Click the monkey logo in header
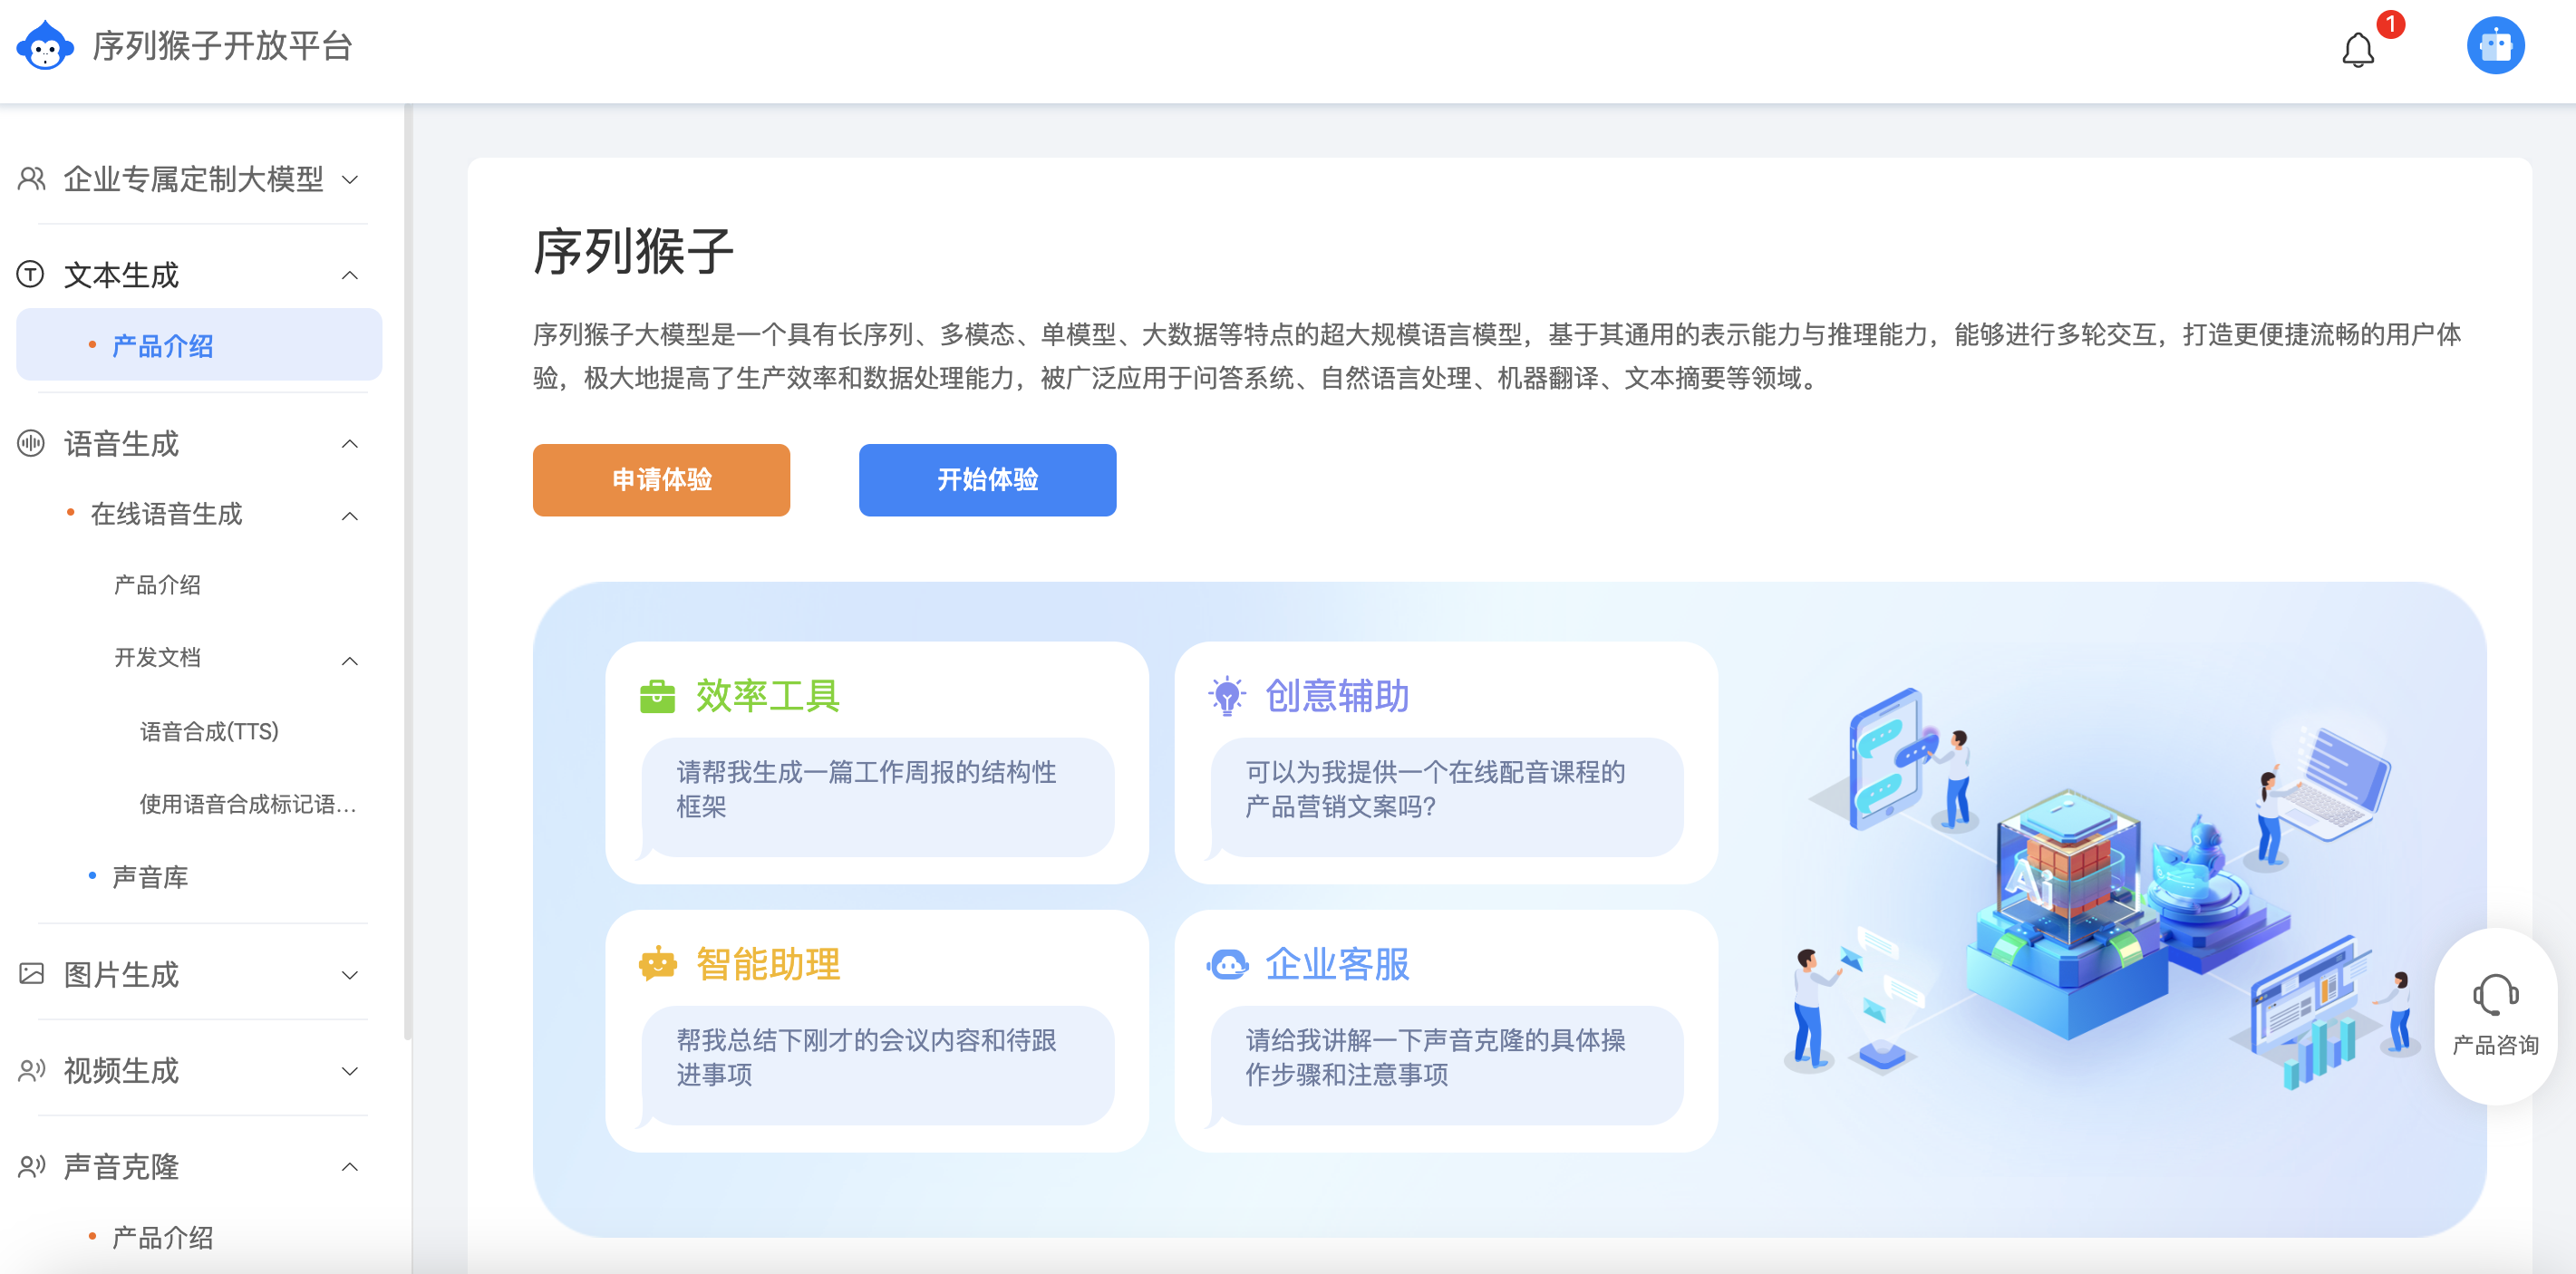Image resolution: width=2576 pixels, height=1274 pixels. (x=45, y=46)
